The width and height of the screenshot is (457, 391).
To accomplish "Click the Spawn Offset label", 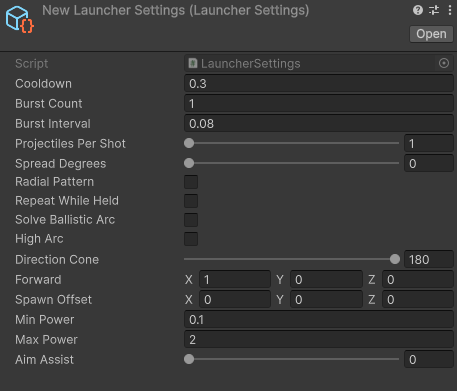I will point(53,299).
